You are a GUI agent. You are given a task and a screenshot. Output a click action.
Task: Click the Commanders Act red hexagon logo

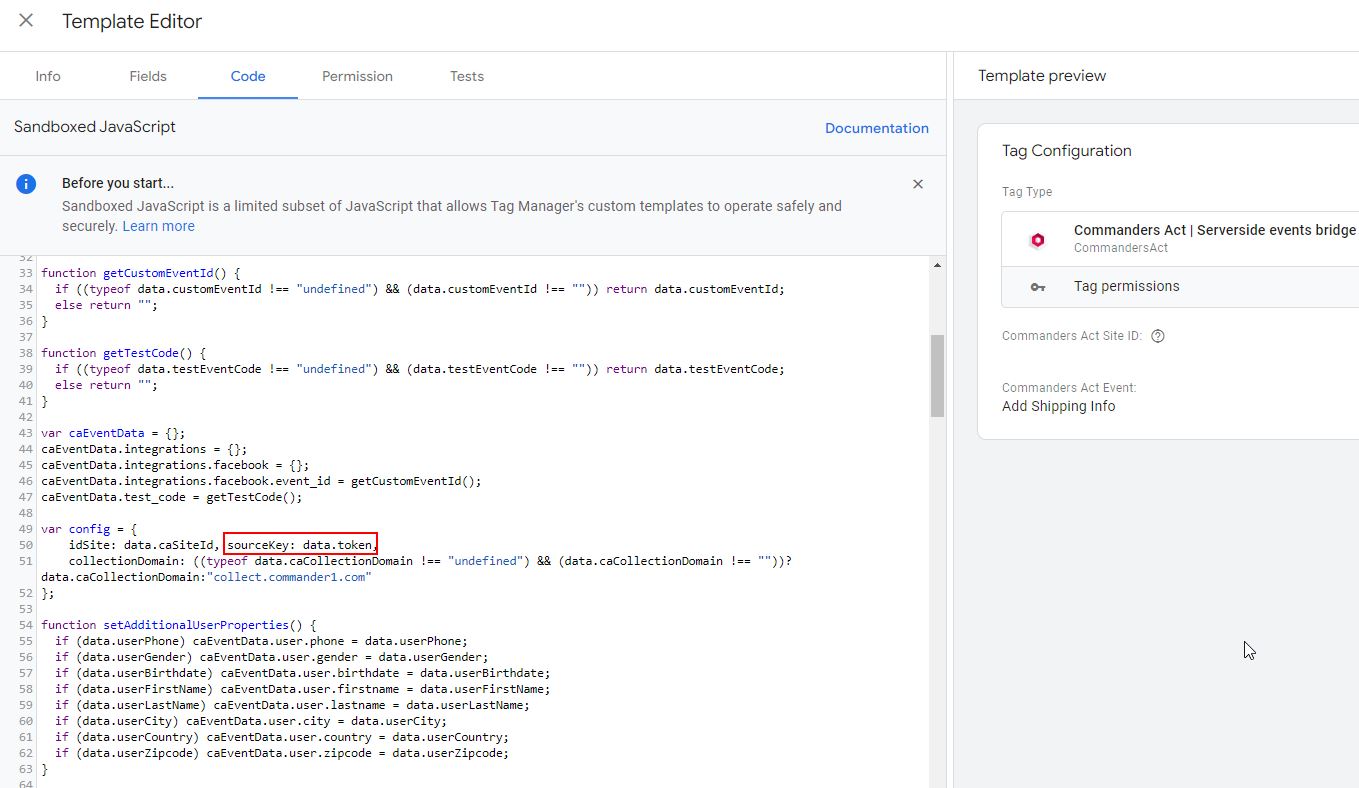tap(1038, 240)
